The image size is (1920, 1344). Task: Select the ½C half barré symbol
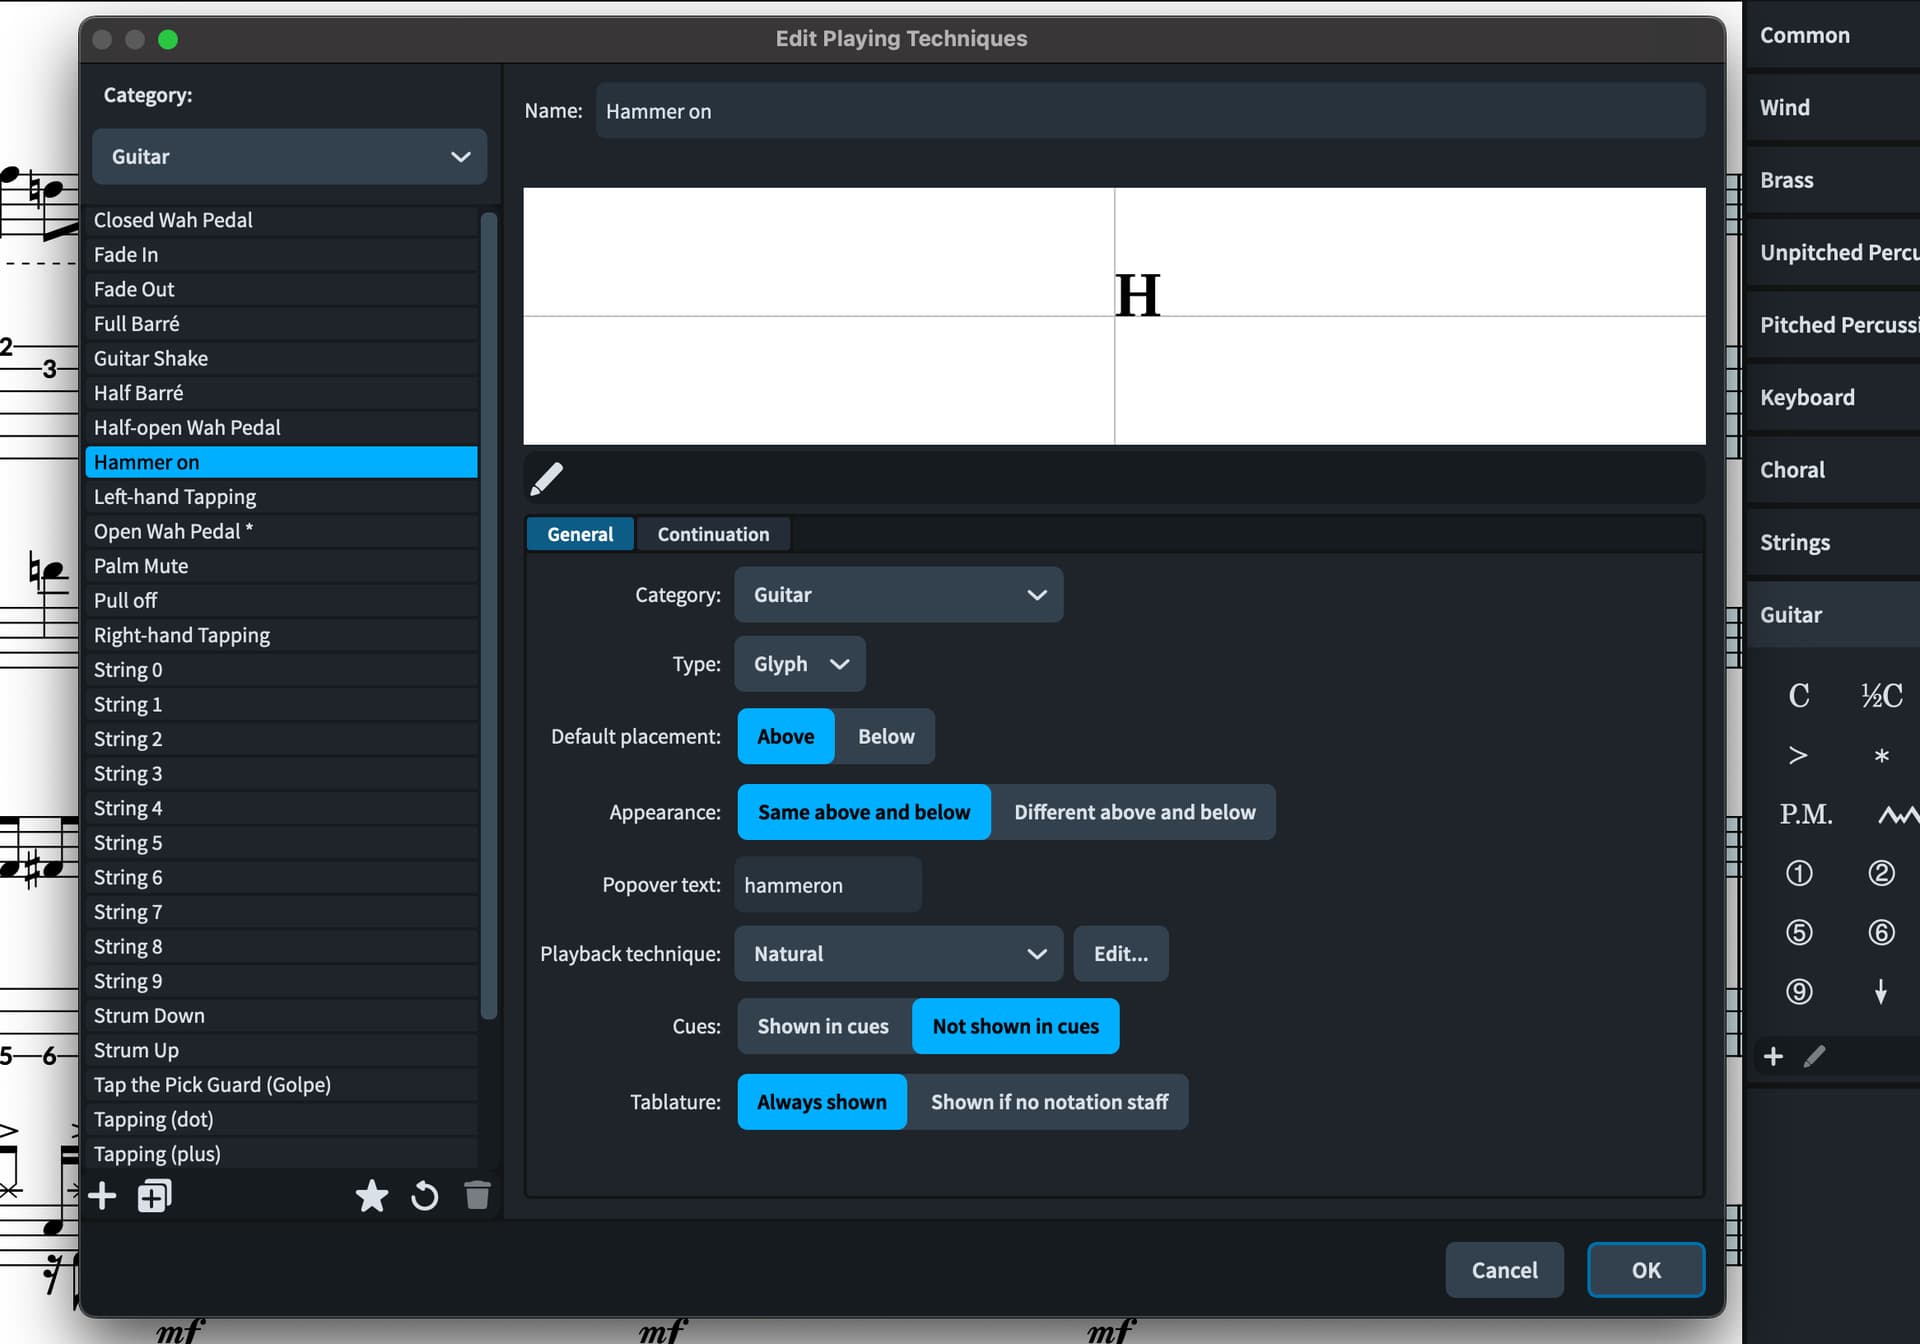click(1880, 696)
